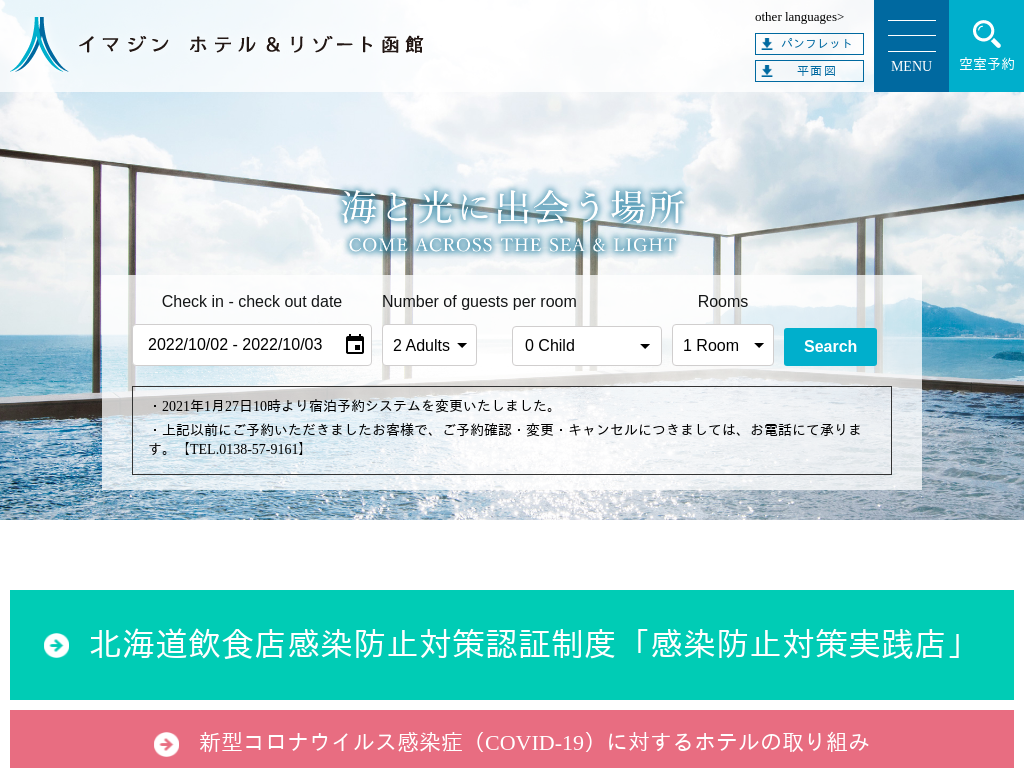Click the パンフレット download arrow icon
Viewport: 1024px width, 768px height.
pyautogui.click(x=767, y=44)
